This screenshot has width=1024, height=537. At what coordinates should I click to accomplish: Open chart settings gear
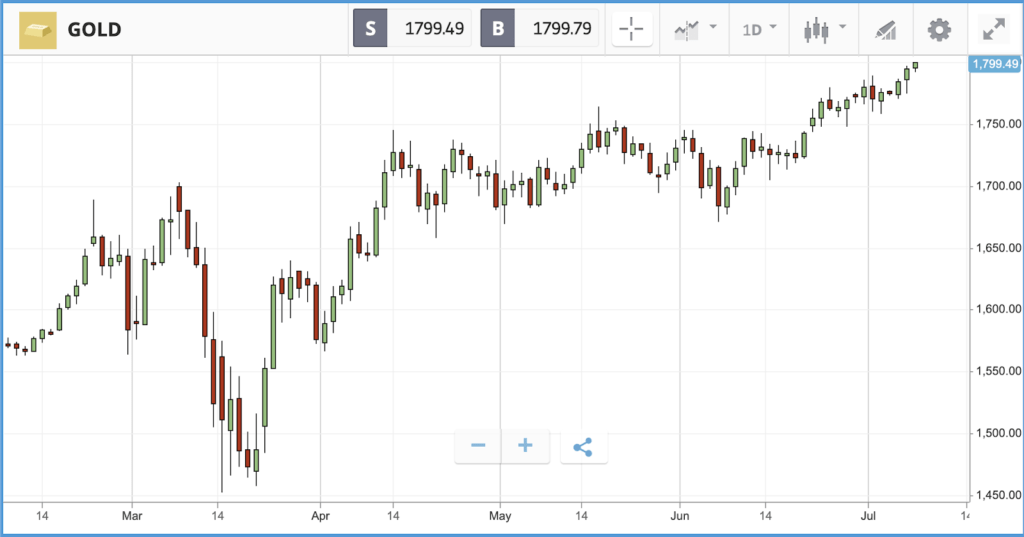tap(939, 30)
